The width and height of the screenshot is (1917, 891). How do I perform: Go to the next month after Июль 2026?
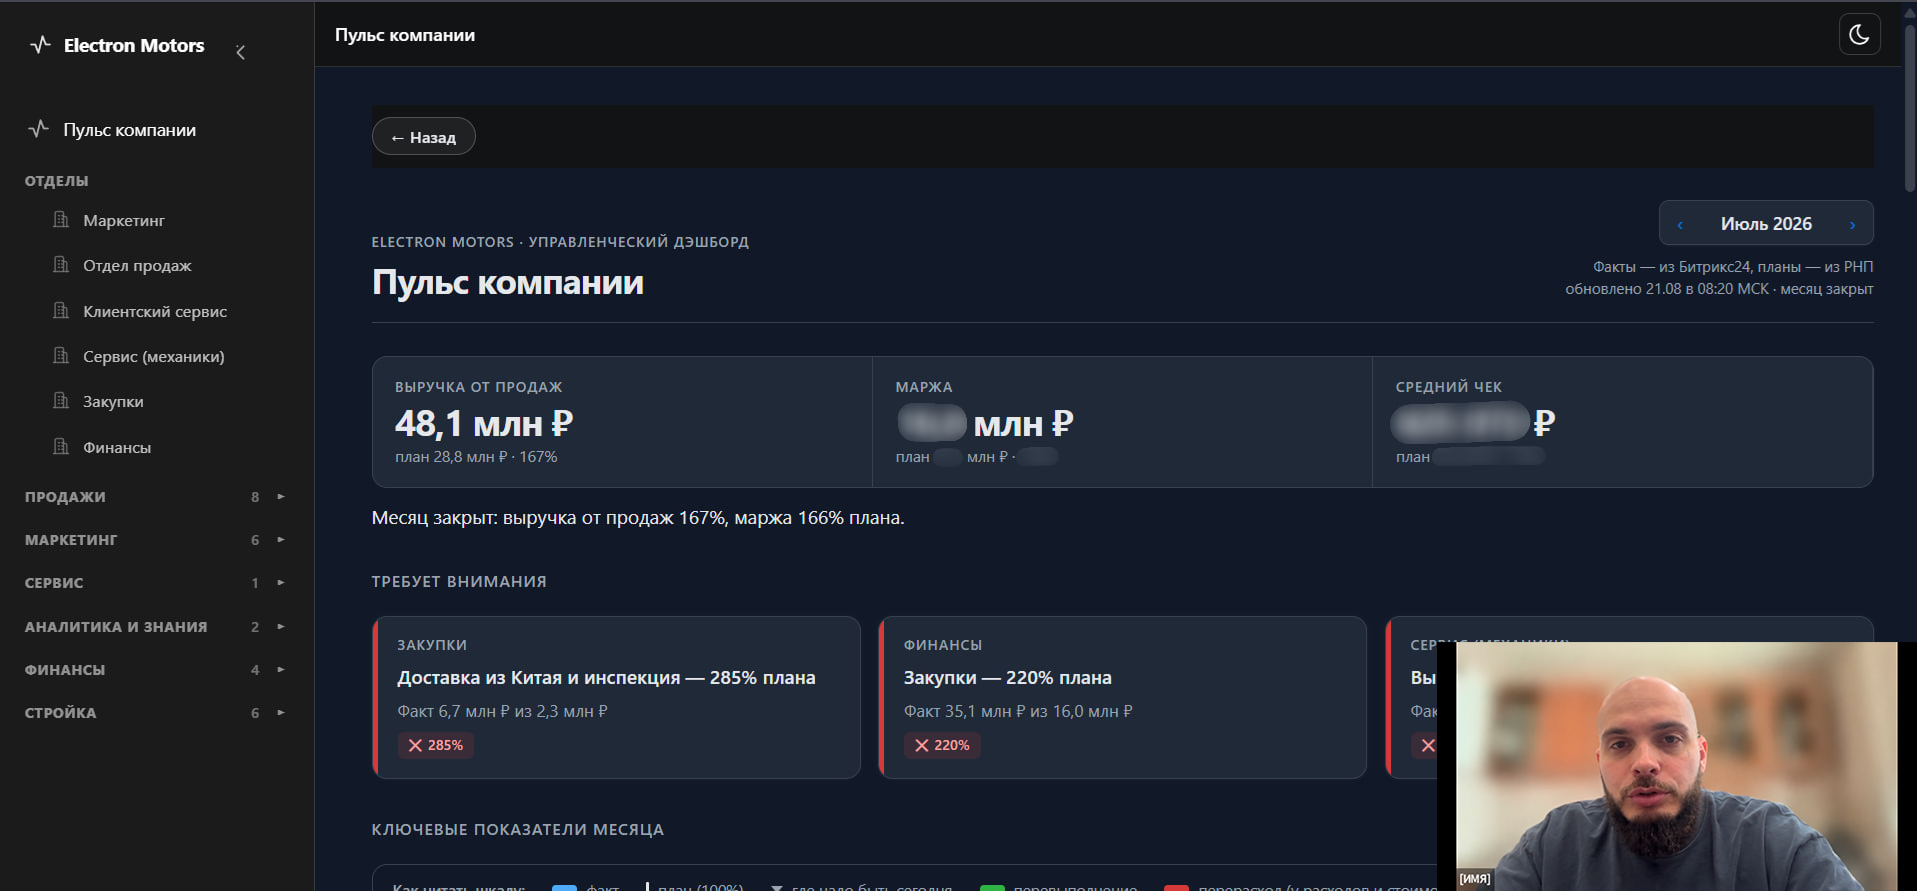tap(1852, 225)
